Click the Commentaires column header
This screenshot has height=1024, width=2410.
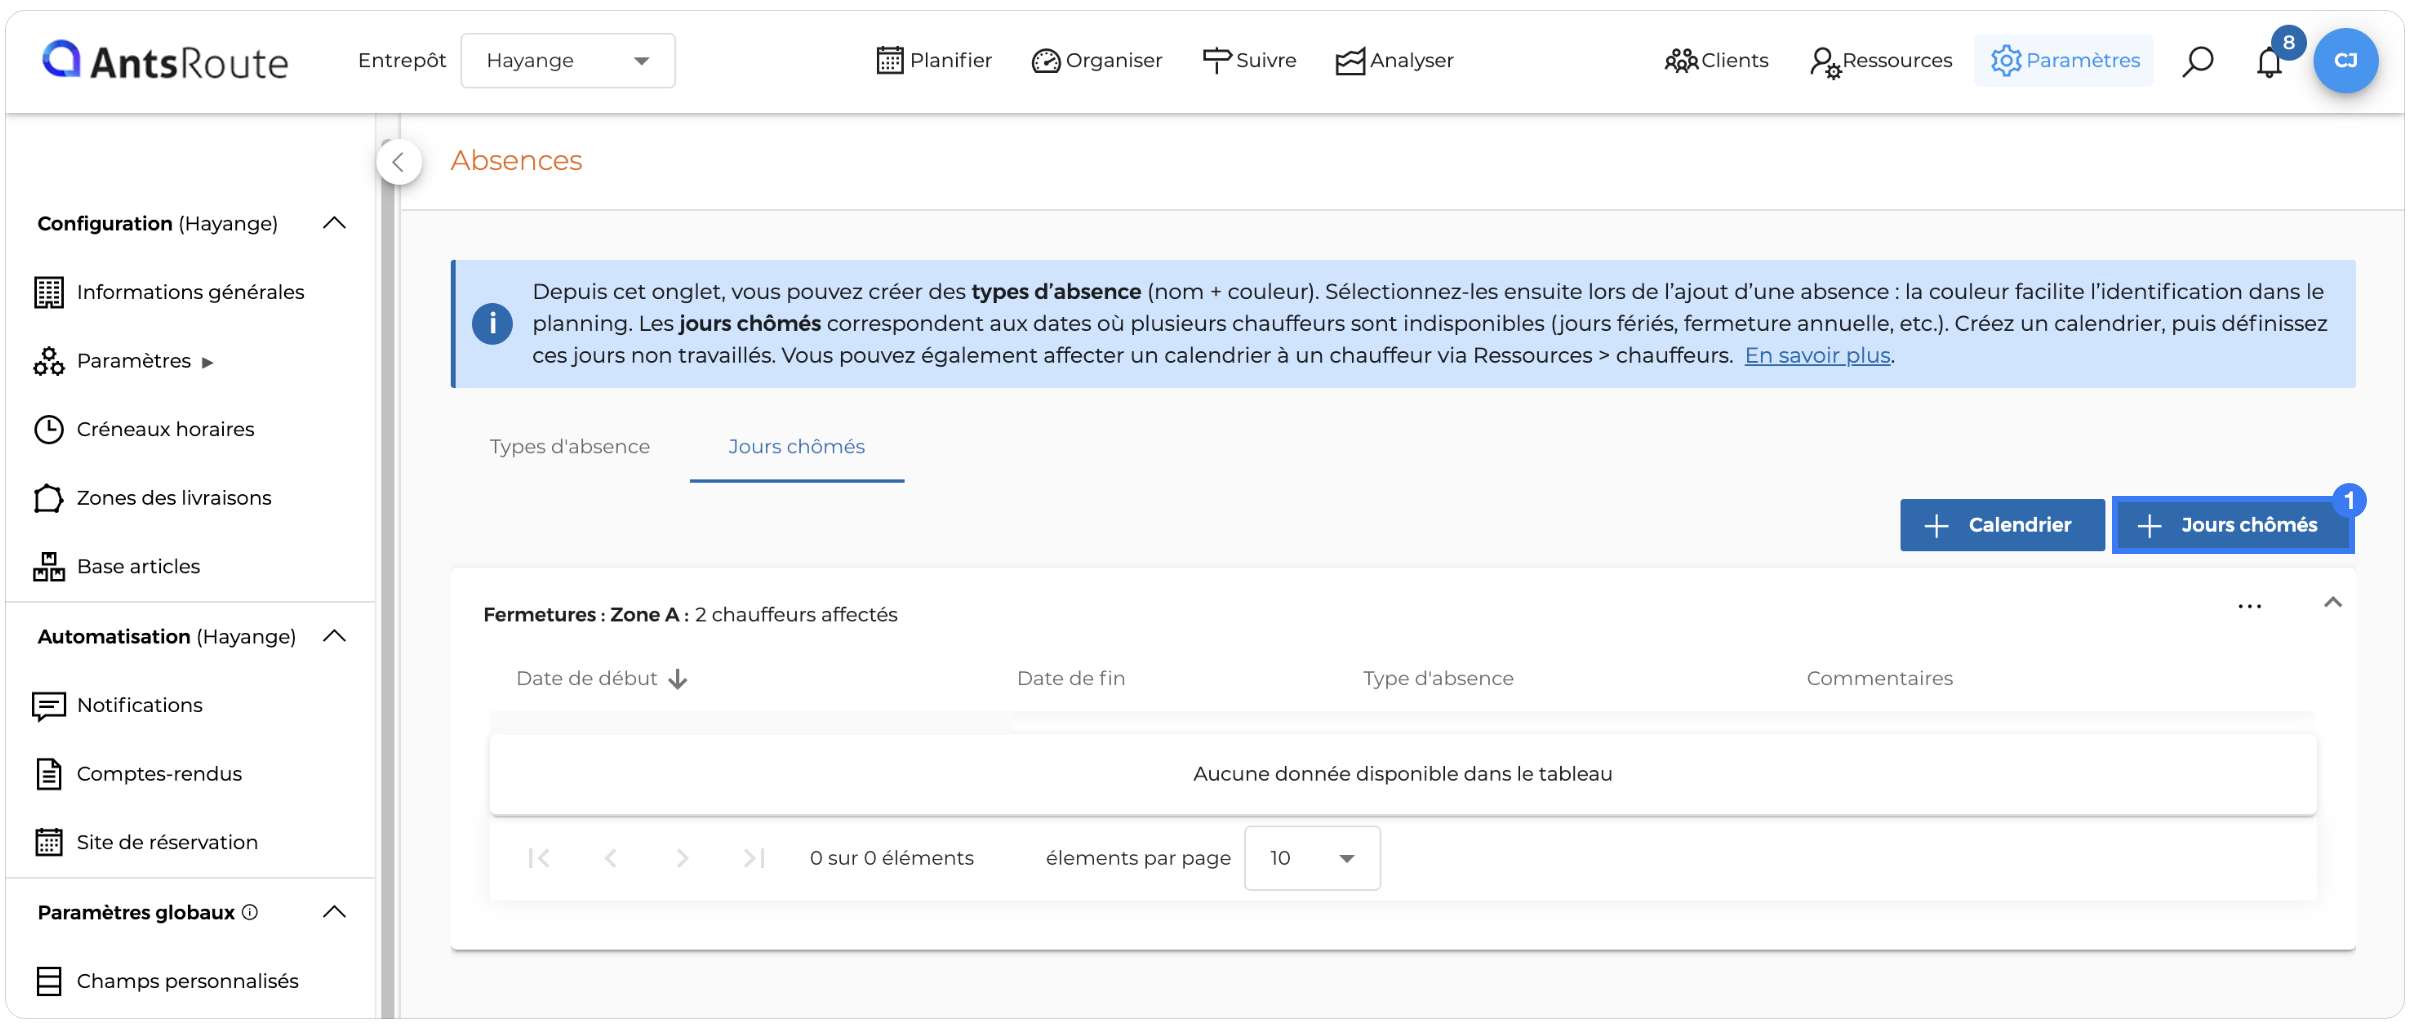tap(1879, 679)
